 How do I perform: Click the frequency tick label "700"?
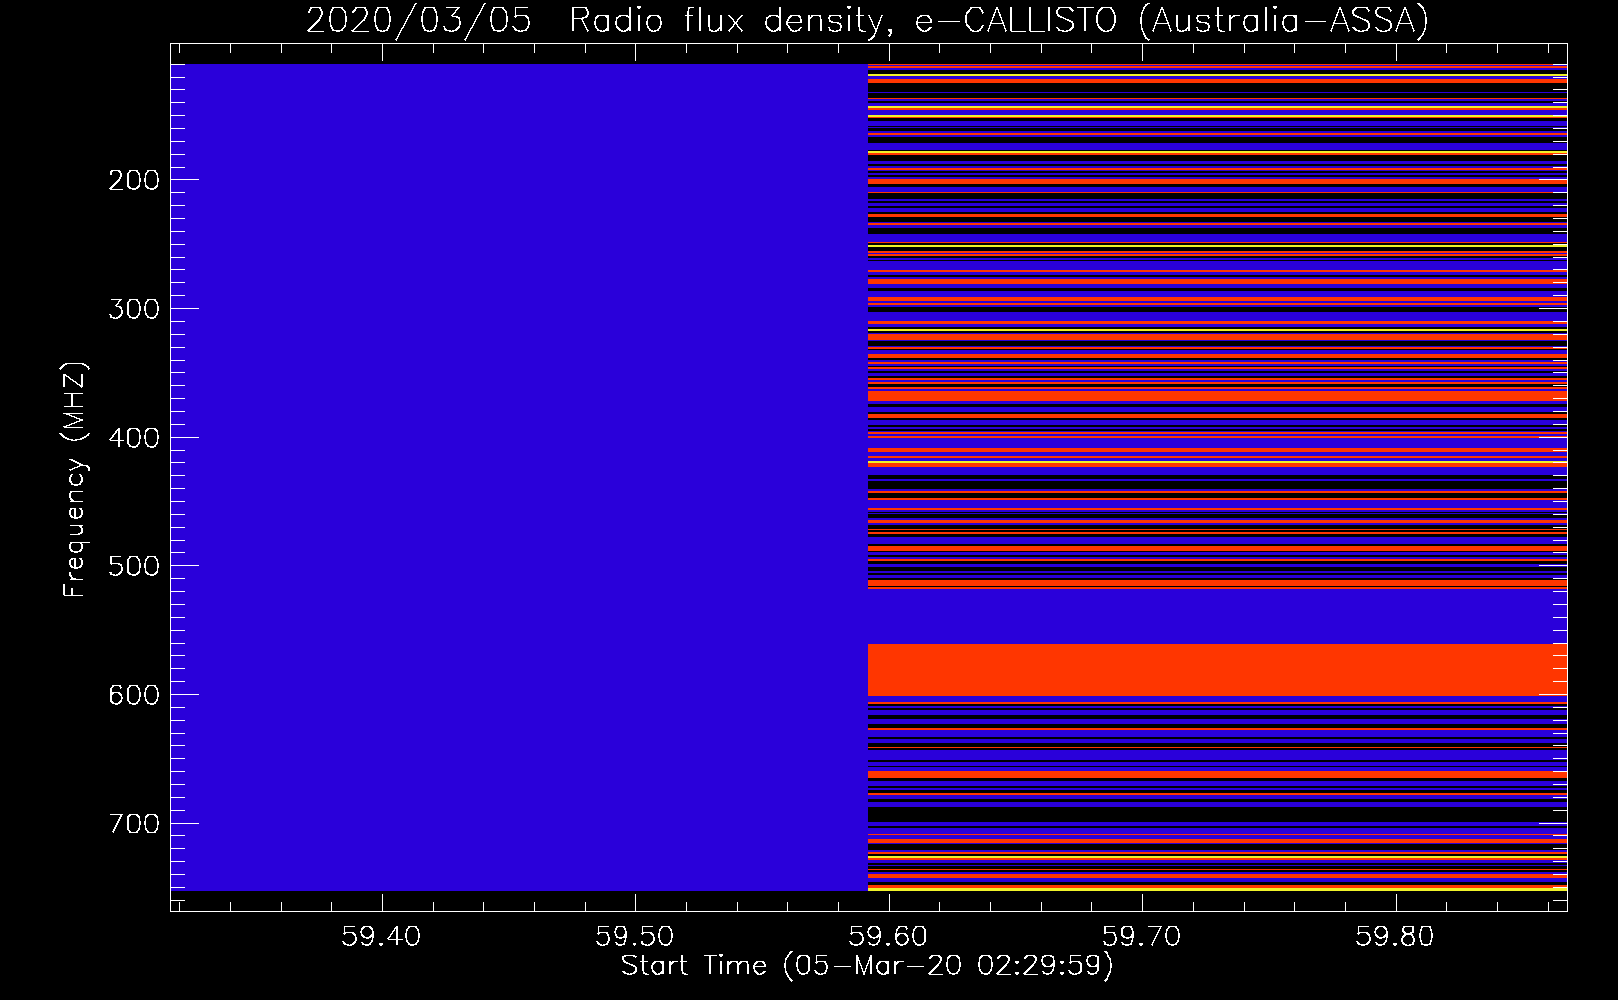tap(134, 824)
